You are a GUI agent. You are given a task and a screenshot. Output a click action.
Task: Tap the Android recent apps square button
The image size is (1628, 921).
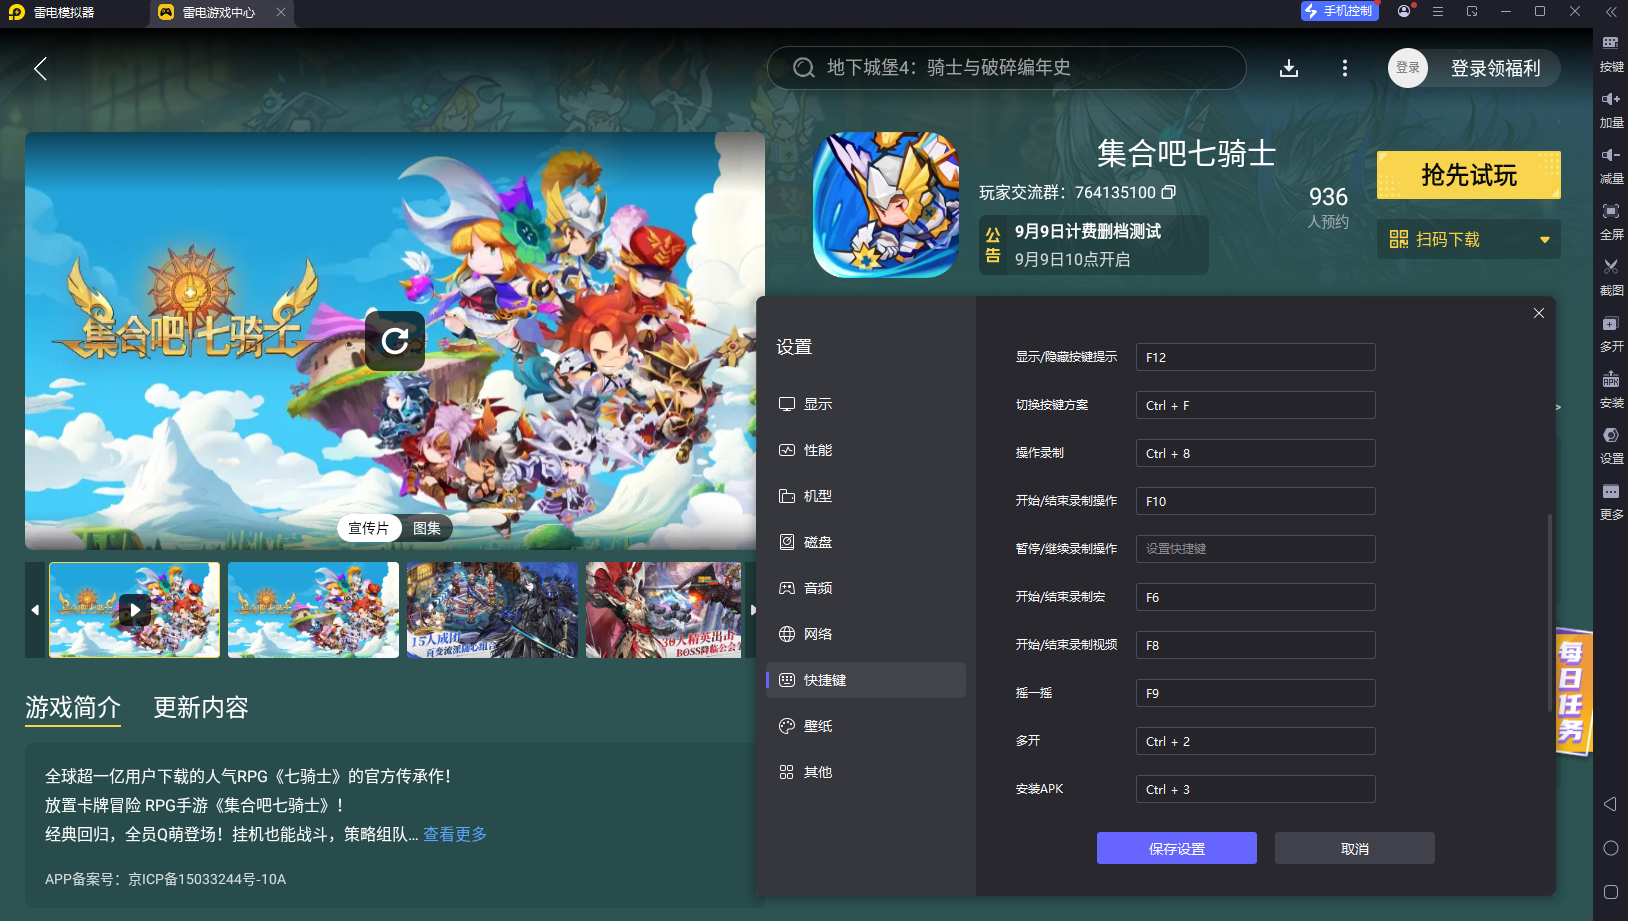pos(1610,892)
